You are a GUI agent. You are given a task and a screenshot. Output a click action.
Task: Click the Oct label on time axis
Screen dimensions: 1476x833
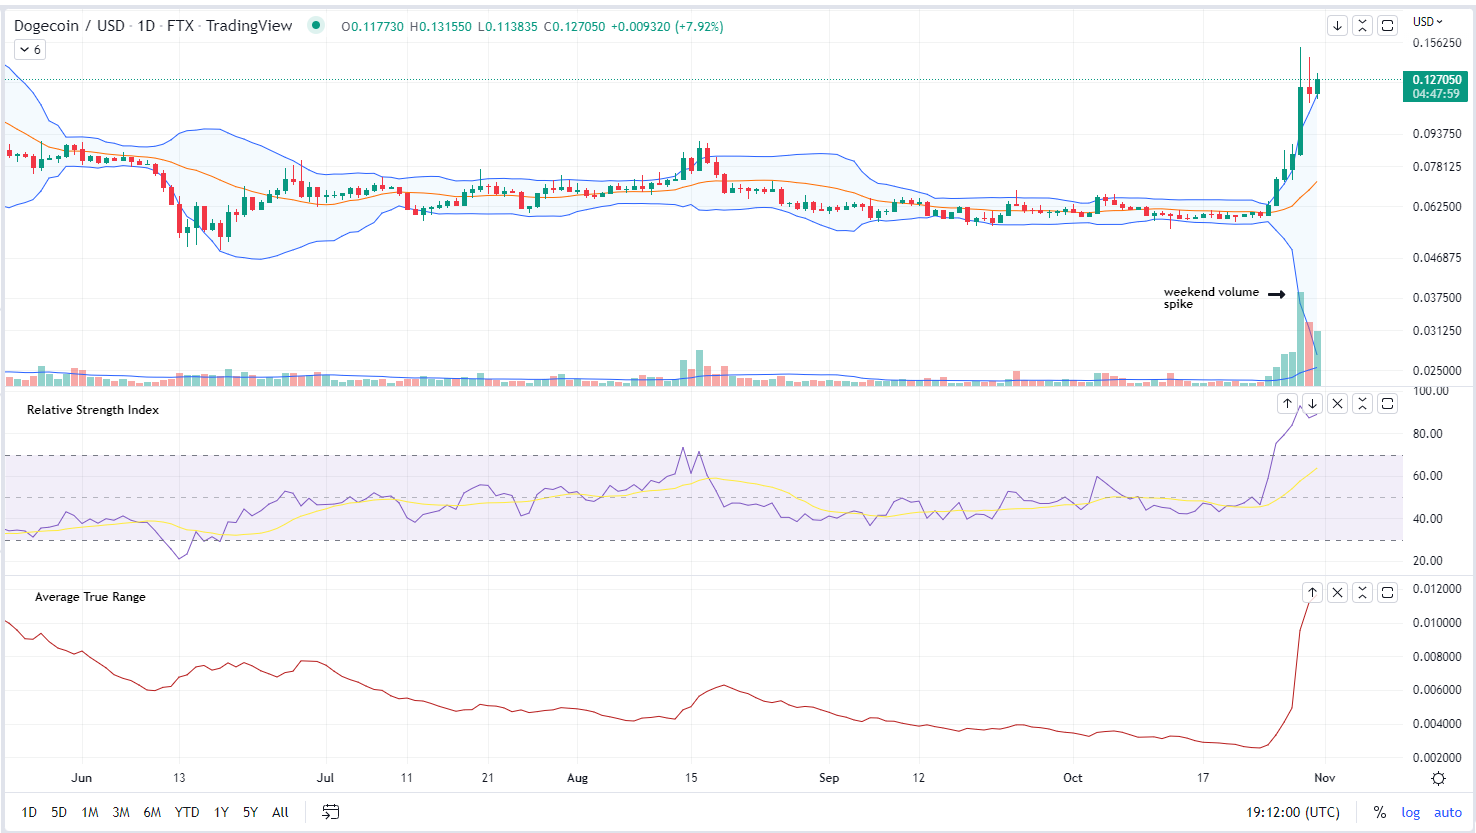click(x=1072, y=778)
